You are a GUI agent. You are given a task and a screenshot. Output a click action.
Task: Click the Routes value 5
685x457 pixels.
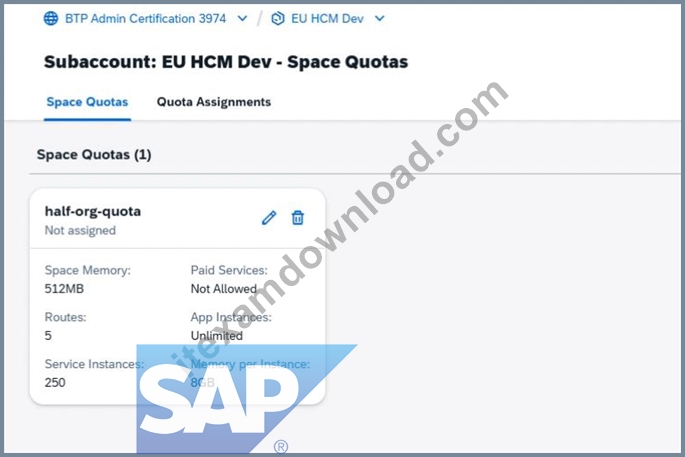48,336
